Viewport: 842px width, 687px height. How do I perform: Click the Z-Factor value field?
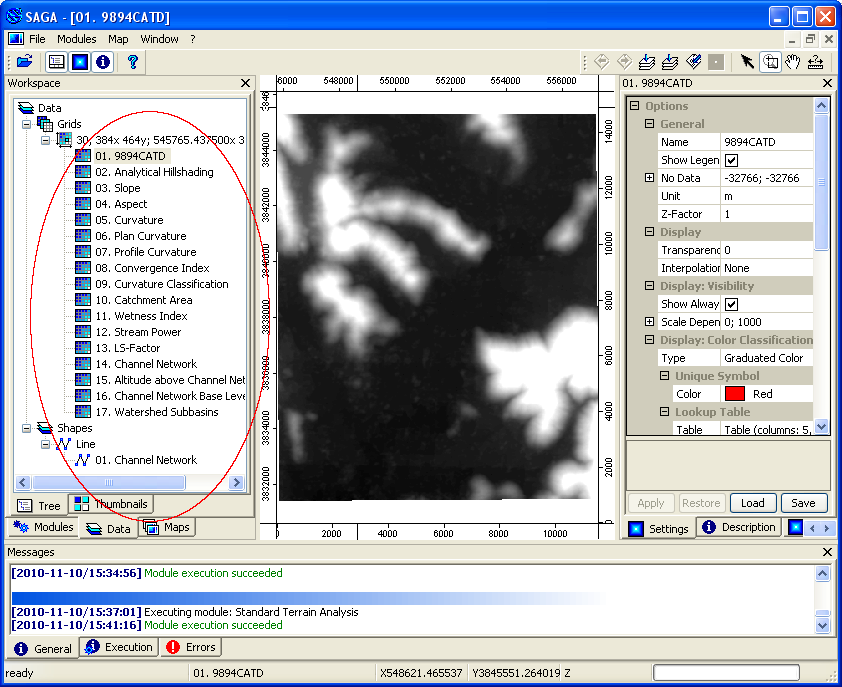pos(767,214)
